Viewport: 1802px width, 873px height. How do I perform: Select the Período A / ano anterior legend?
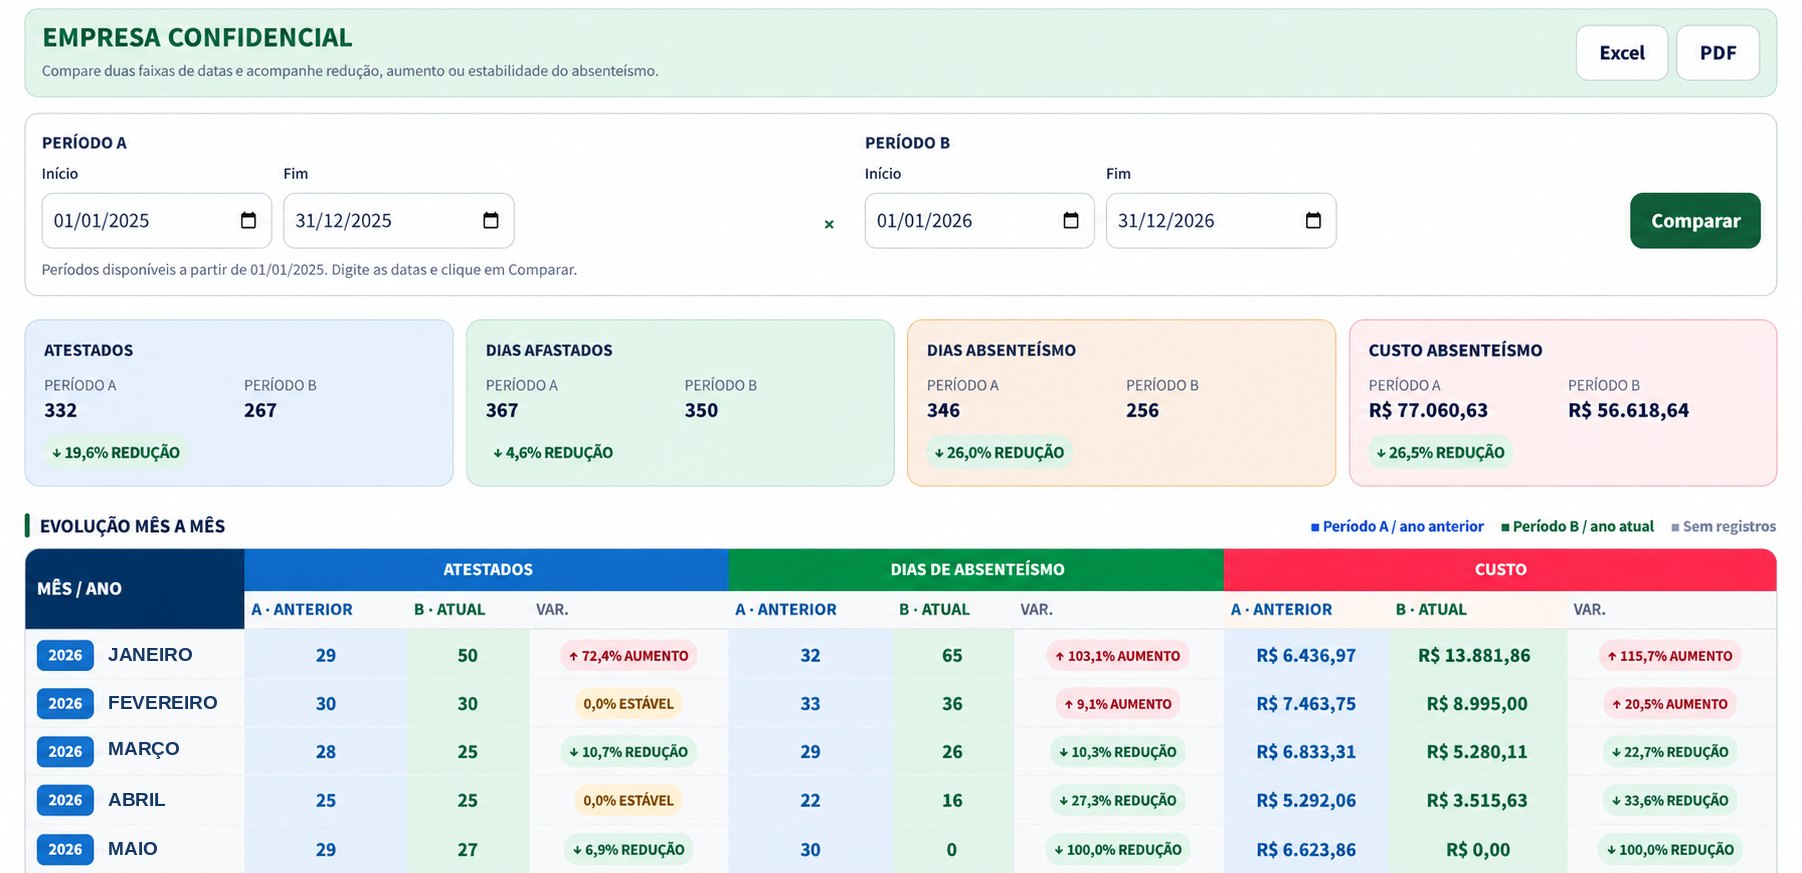pos(1397,526)
